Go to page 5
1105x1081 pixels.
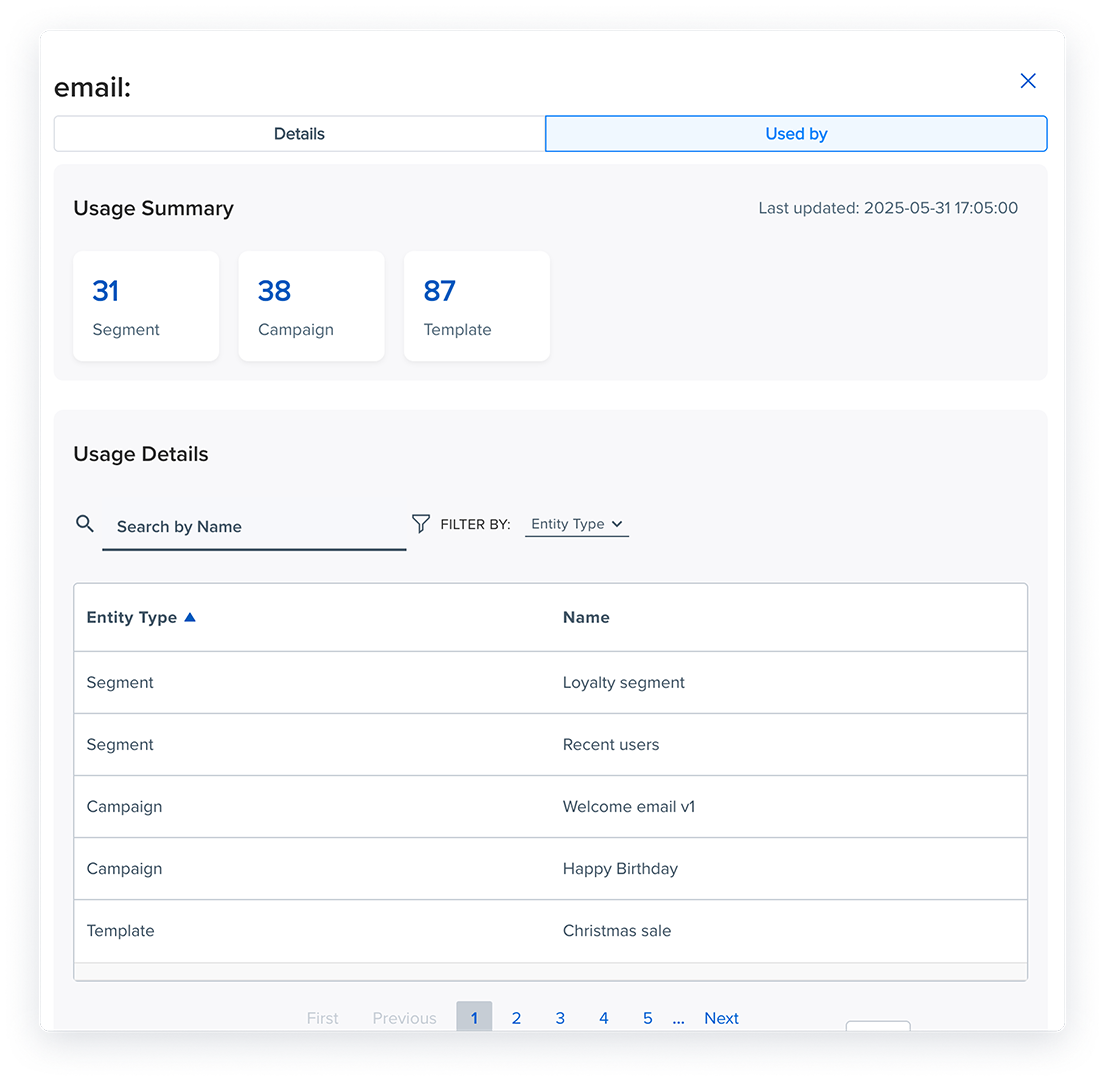(648, 1018)
